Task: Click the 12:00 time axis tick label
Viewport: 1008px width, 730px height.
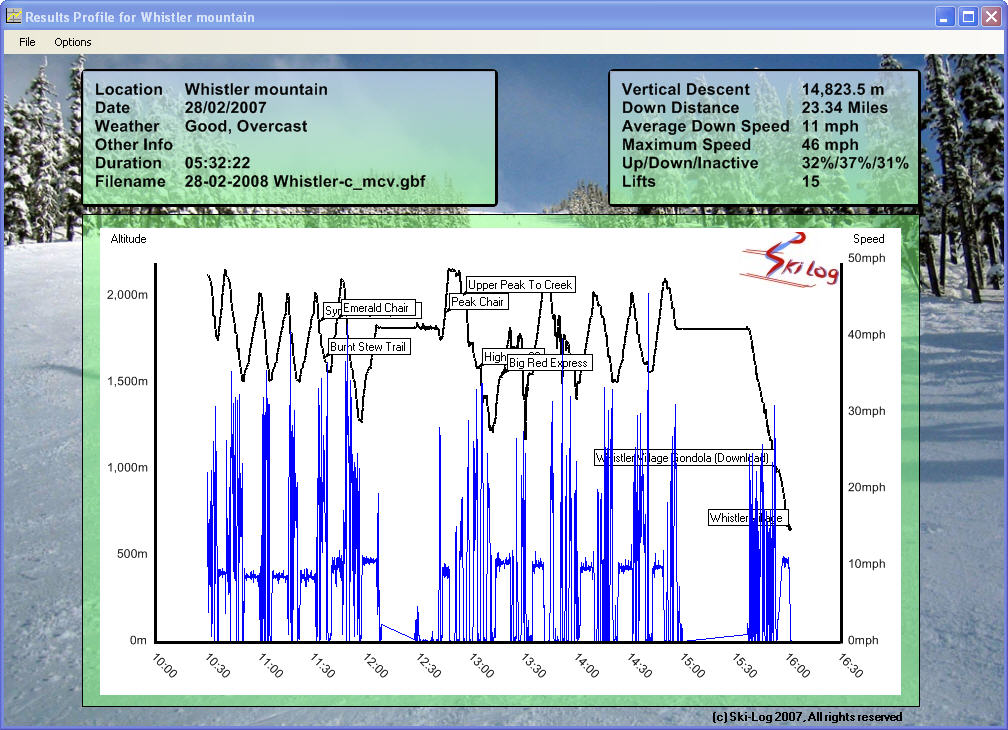Action: (x=375, y=667)
